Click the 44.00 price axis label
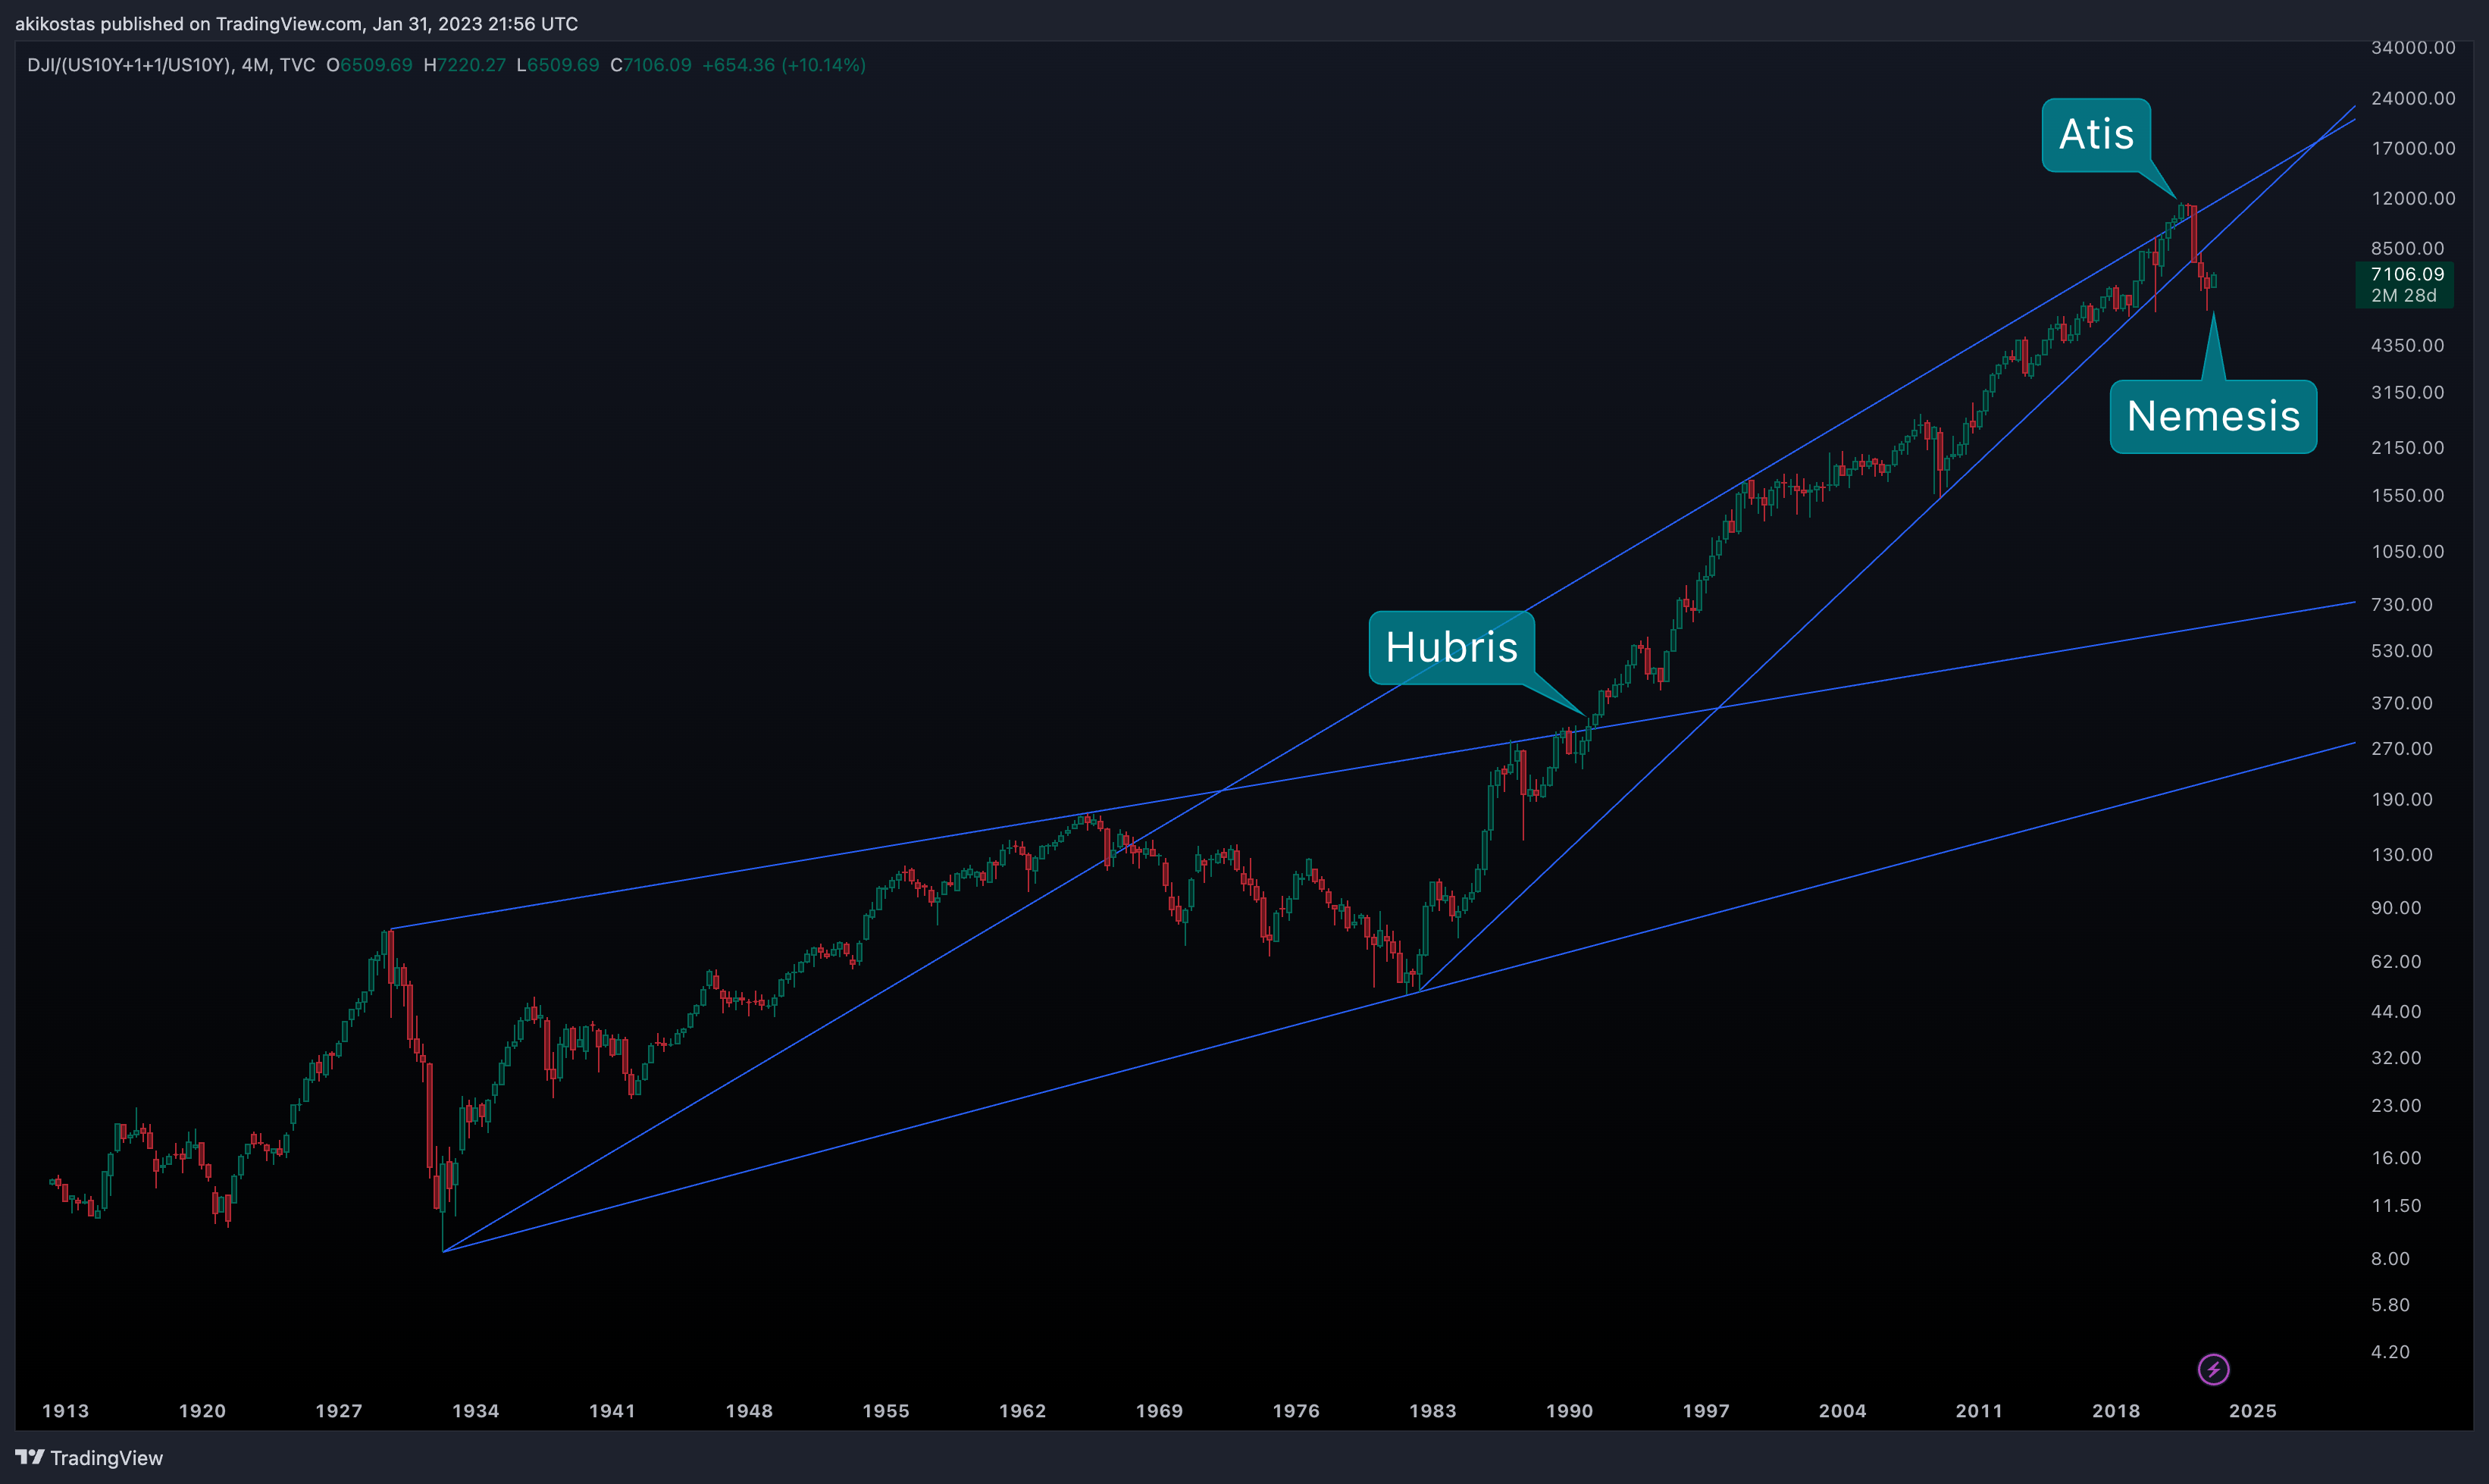Image resolution: width=2489 pixels, height=1484 pixels. click(x=2396, y=1011)
